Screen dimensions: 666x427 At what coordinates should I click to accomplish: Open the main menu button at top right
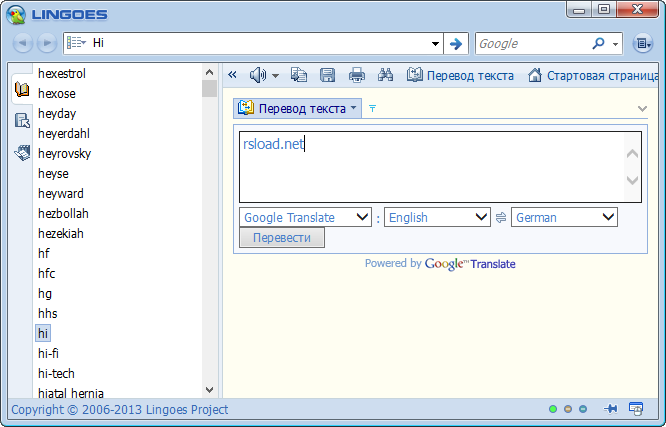[x=643, y=43]
